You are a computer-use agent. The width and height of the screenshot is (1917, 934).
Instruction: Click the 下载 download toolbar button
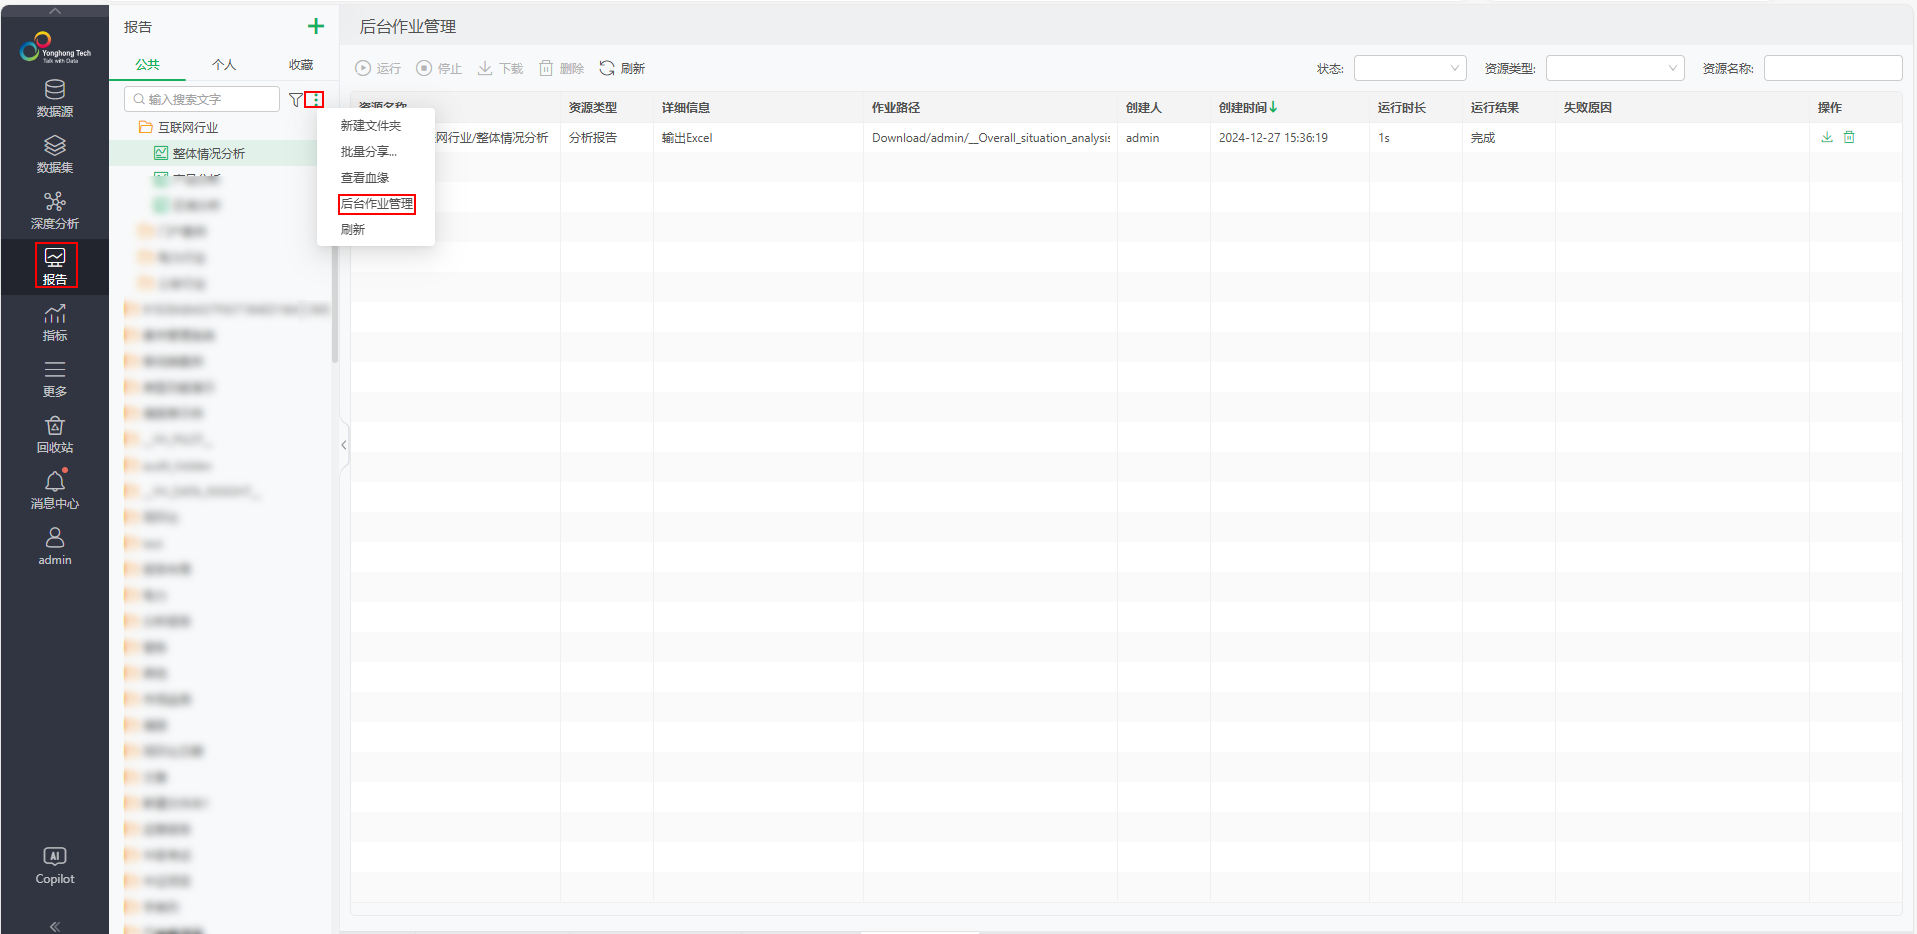pyautogui.click(x=500, y=68)
